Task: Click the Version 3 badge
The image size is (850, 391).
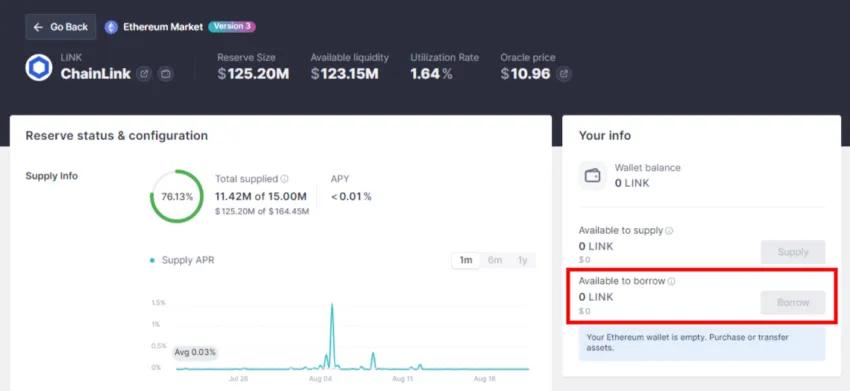Action: (232, 27)
